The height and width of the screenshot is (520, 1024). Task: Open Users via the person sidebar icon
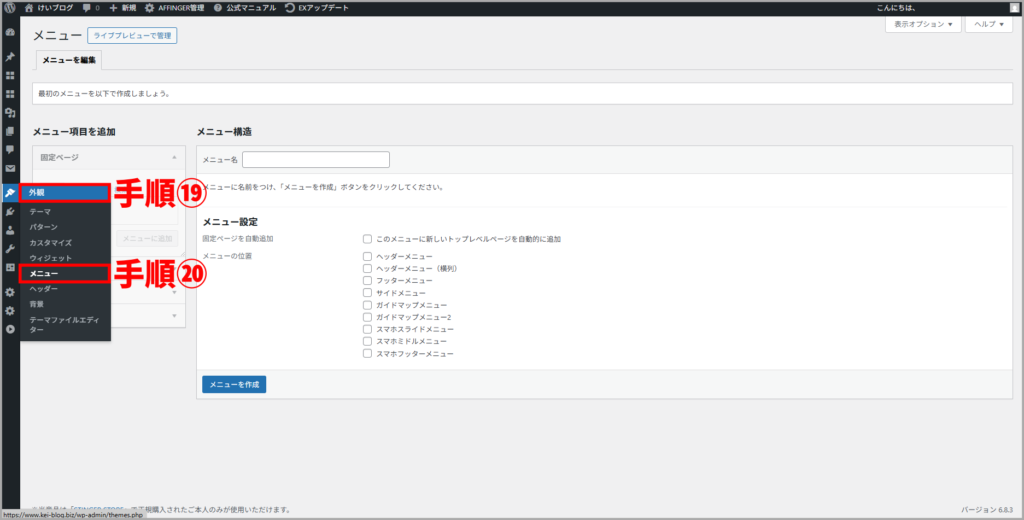pos(10,230)
